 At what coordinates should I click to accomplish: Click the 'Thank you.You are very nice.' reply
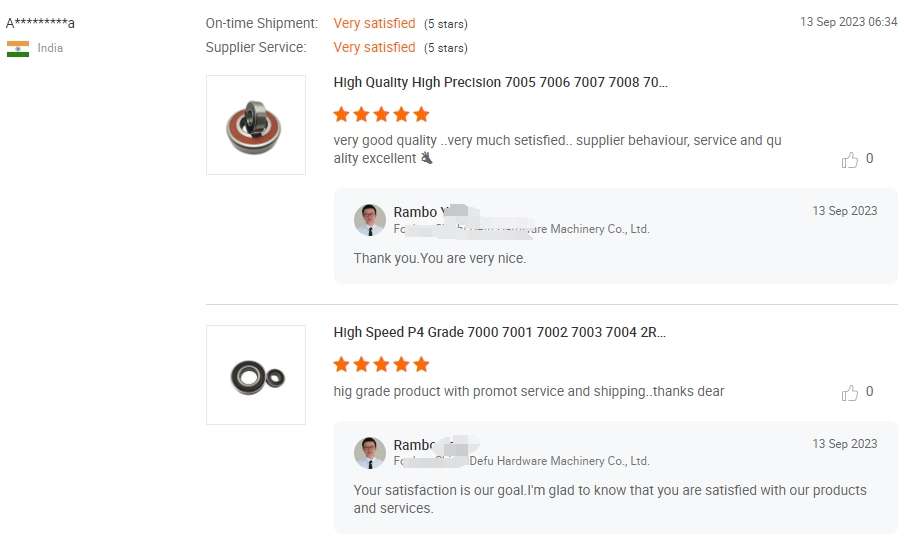(440, 258)
